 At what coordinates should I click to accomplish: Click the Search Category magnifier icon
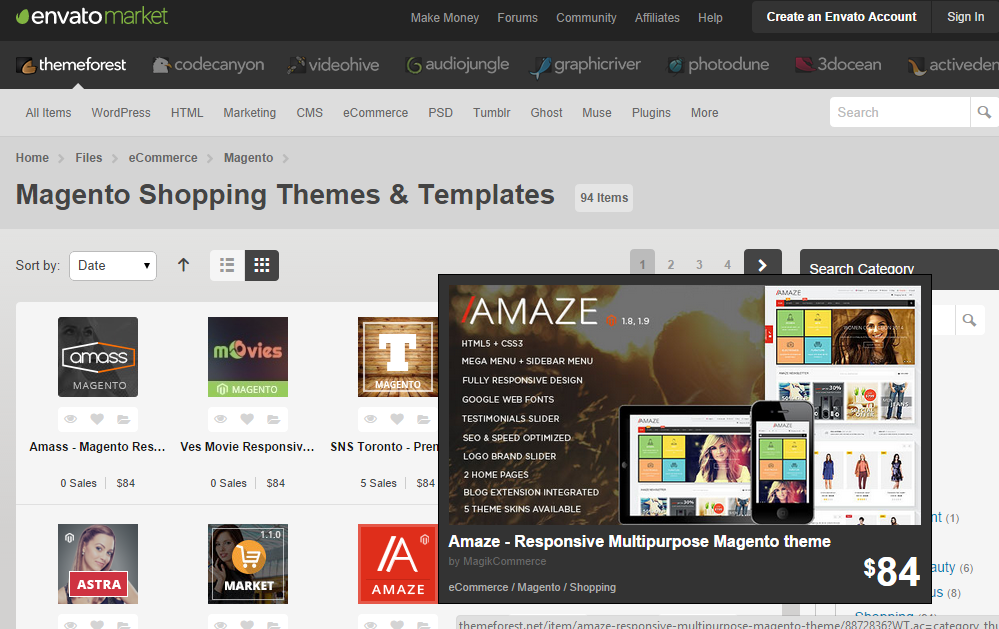point(969,320)
